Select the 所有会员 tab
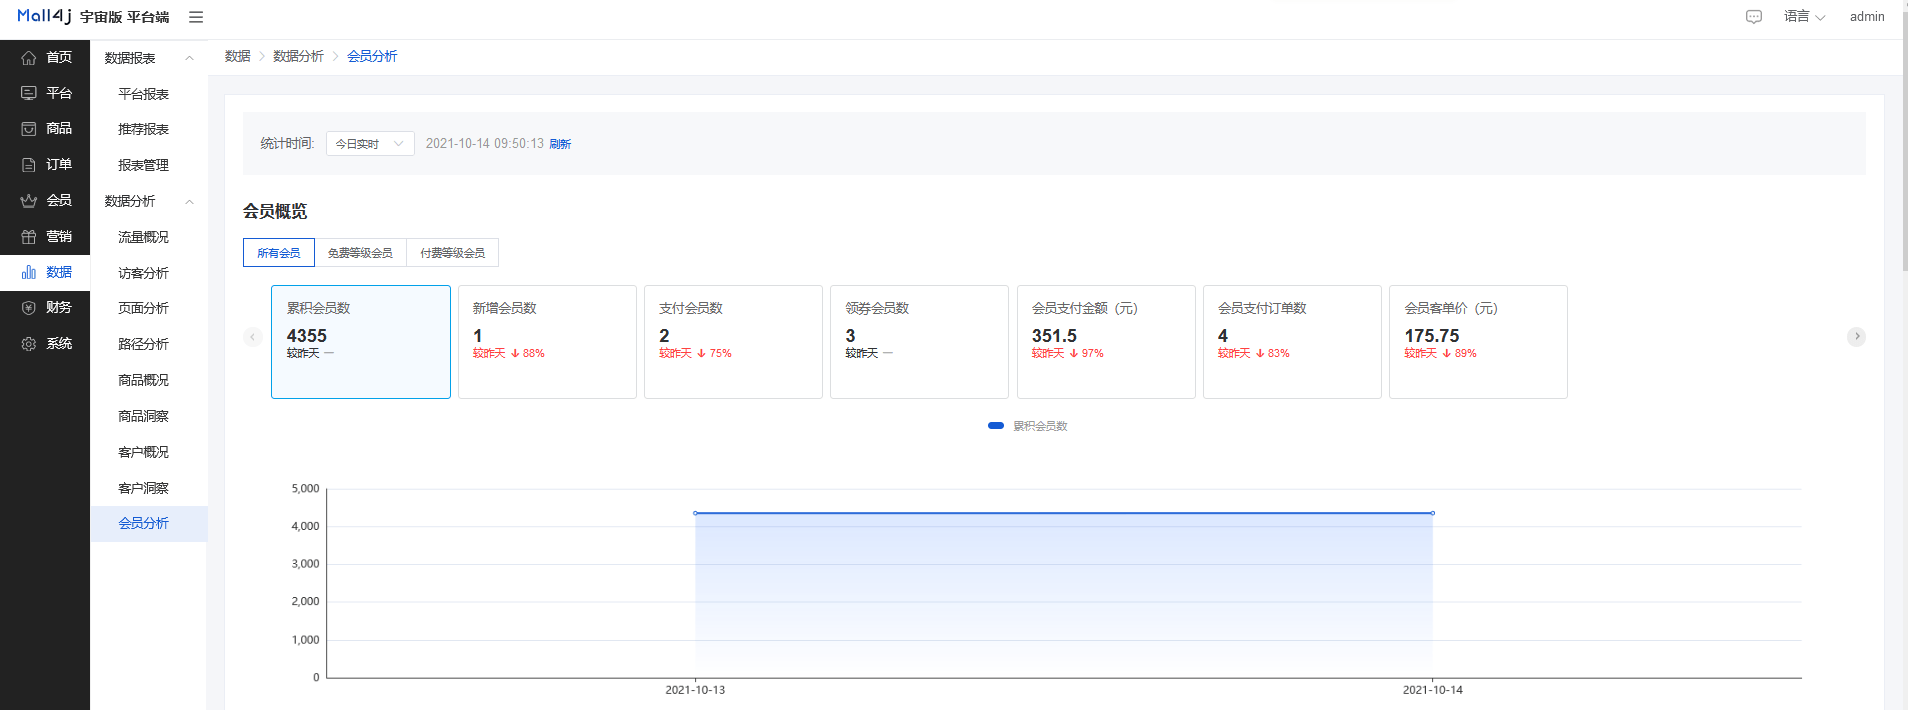The image size is (1908, 710). point(279,253)
